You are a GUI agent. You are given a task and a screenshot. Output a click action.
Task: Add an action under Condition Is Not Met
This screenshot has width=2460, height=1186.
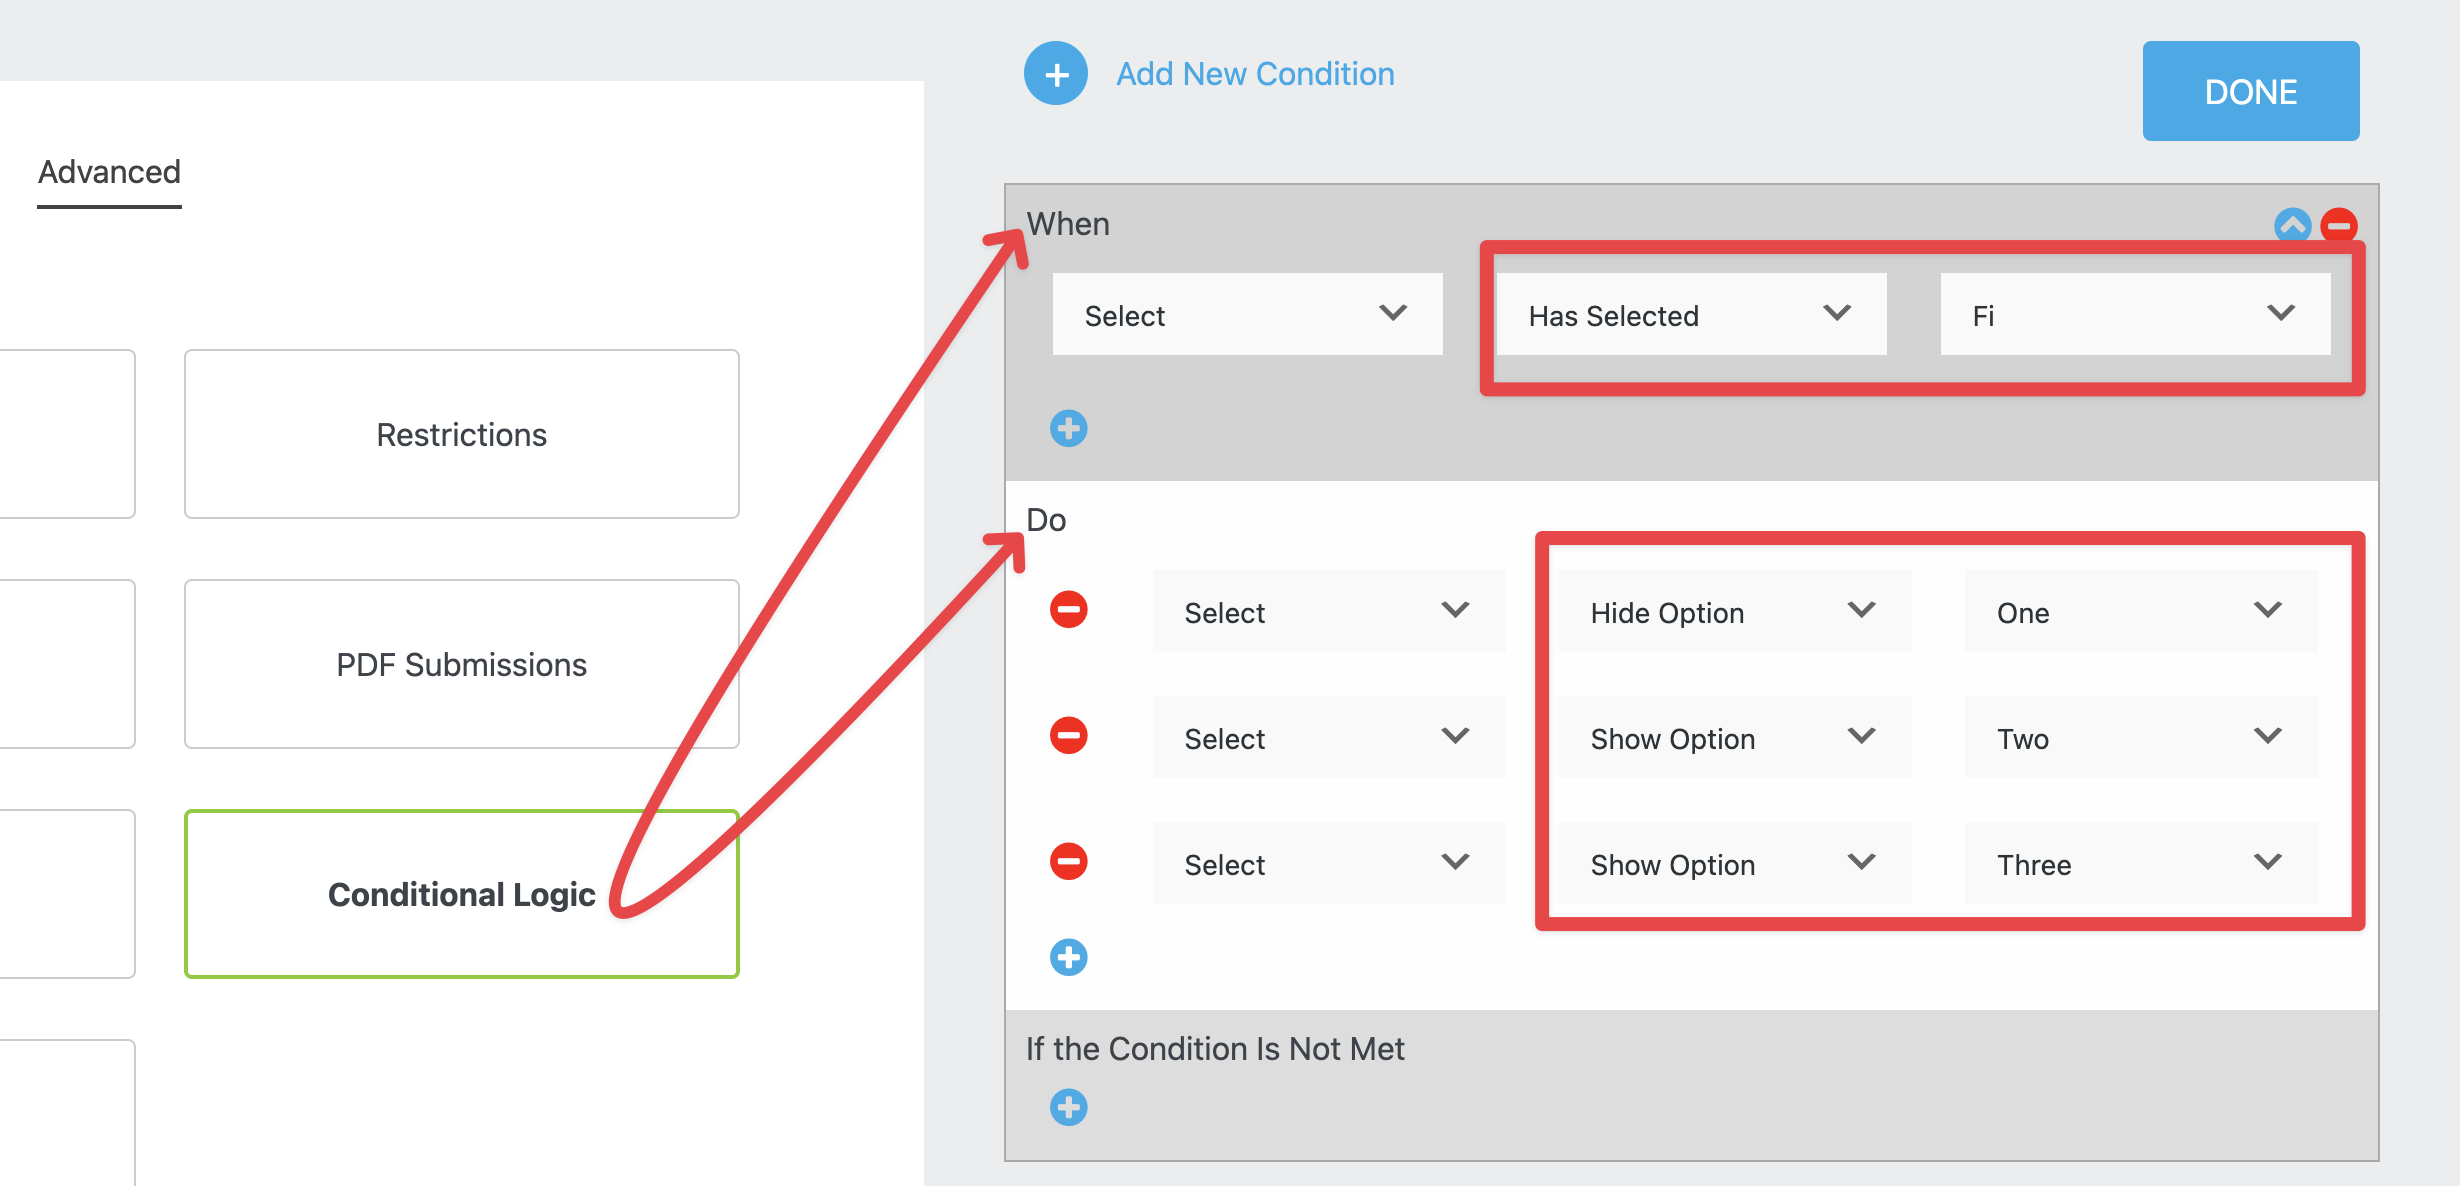click(1068, 1108)
